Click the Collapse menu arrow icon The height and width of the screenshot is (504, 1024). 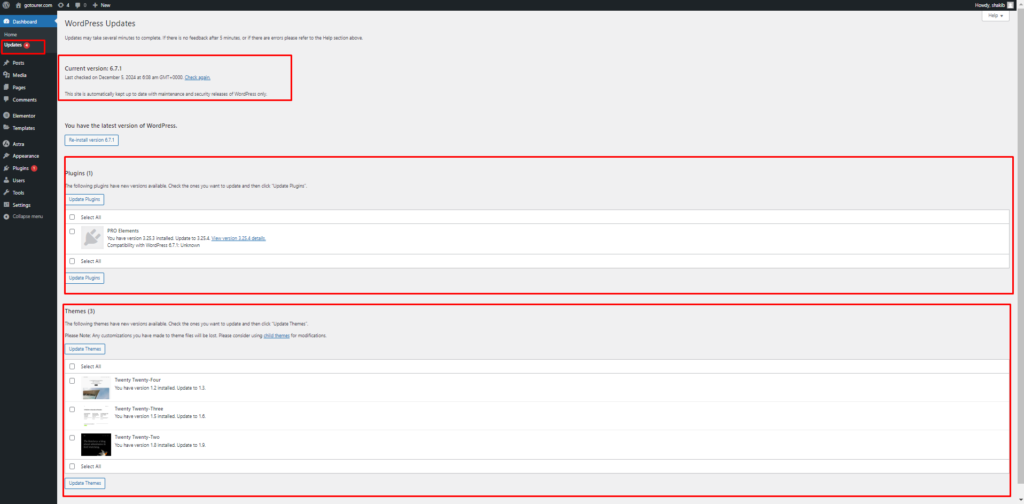(7, 216)
